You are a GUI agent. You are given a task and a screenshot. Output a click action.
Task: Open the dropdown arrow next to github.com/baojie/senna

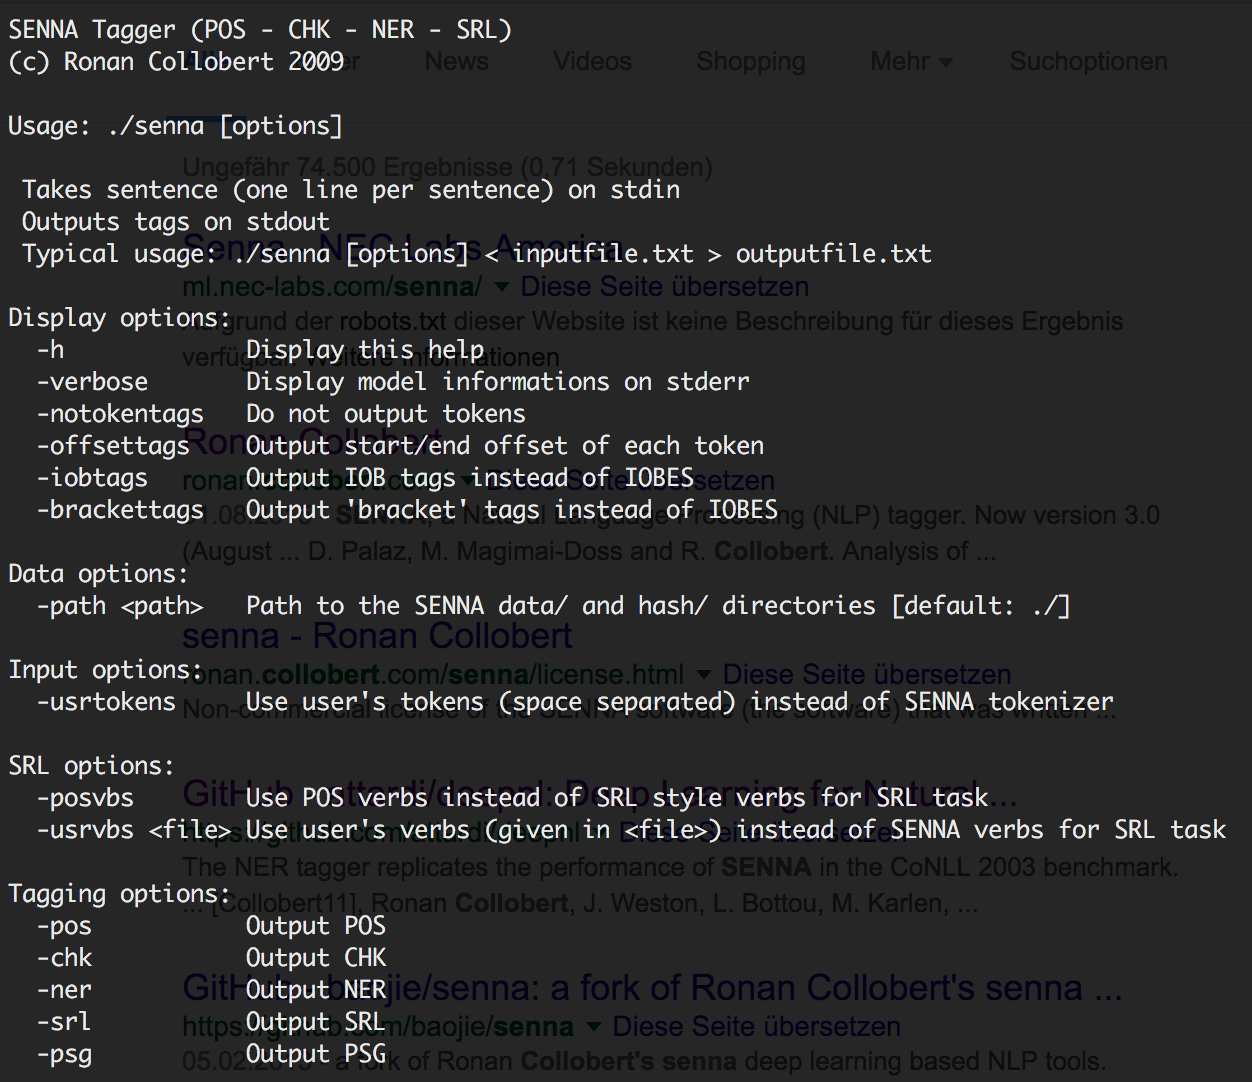592,1026
